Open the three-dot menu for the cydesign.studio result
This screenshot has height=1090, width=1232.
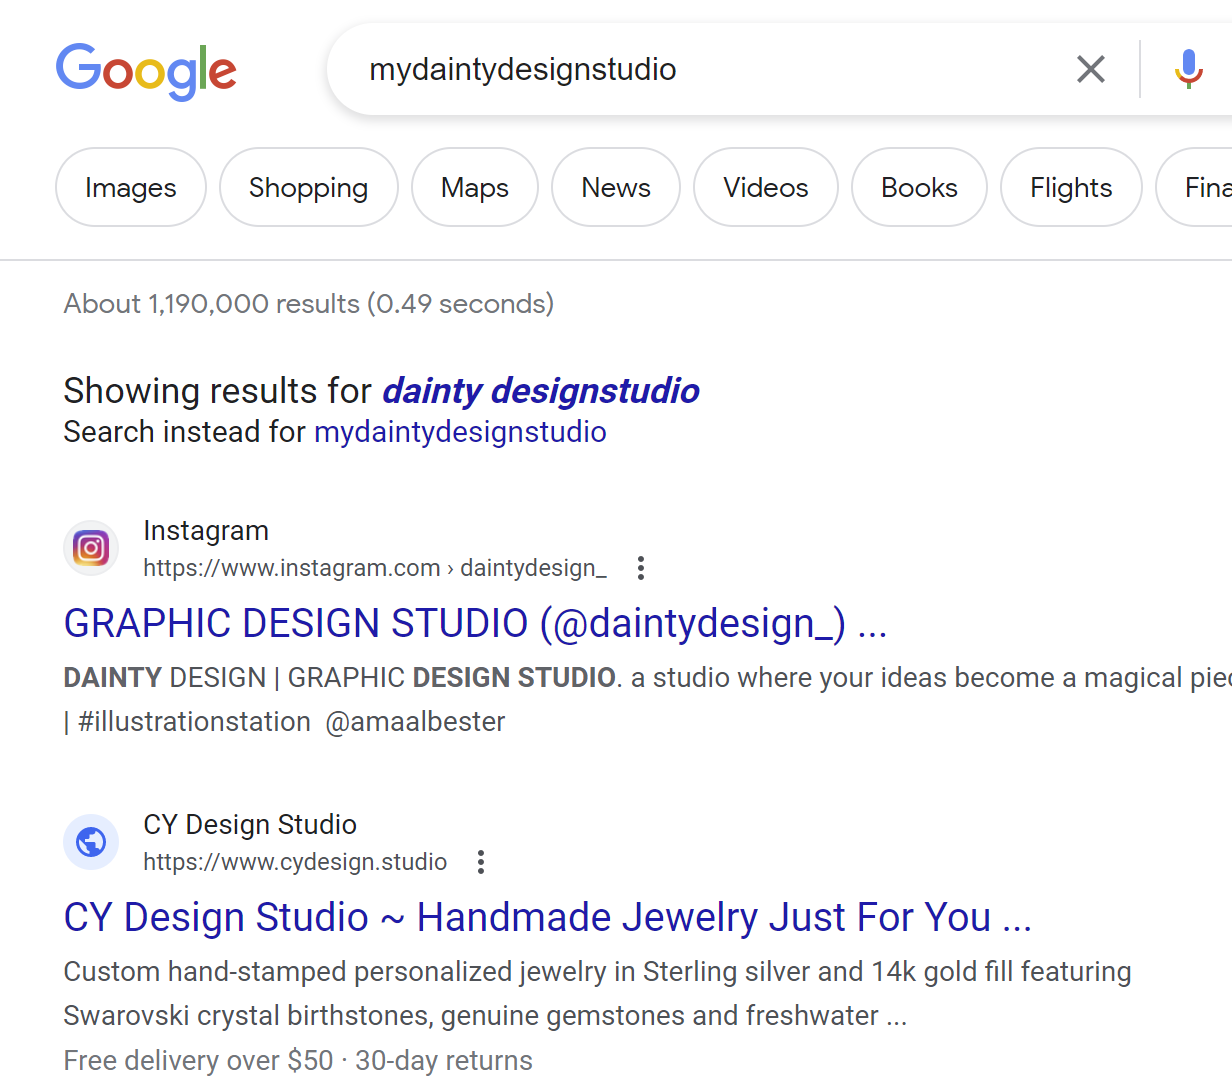coord(481,862)
